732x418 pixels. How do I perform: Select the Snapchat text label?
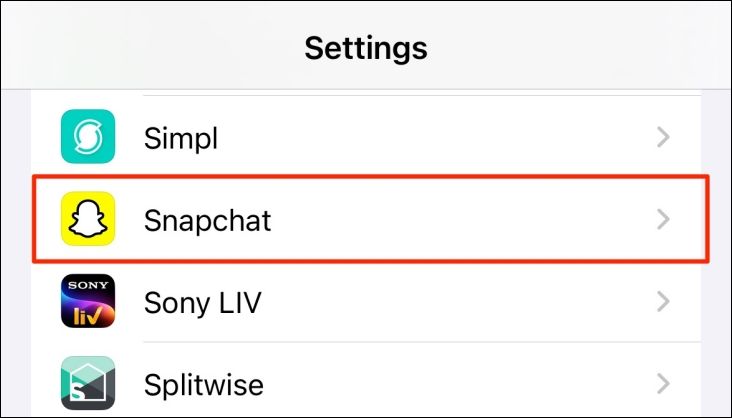[x=207, y=220]
